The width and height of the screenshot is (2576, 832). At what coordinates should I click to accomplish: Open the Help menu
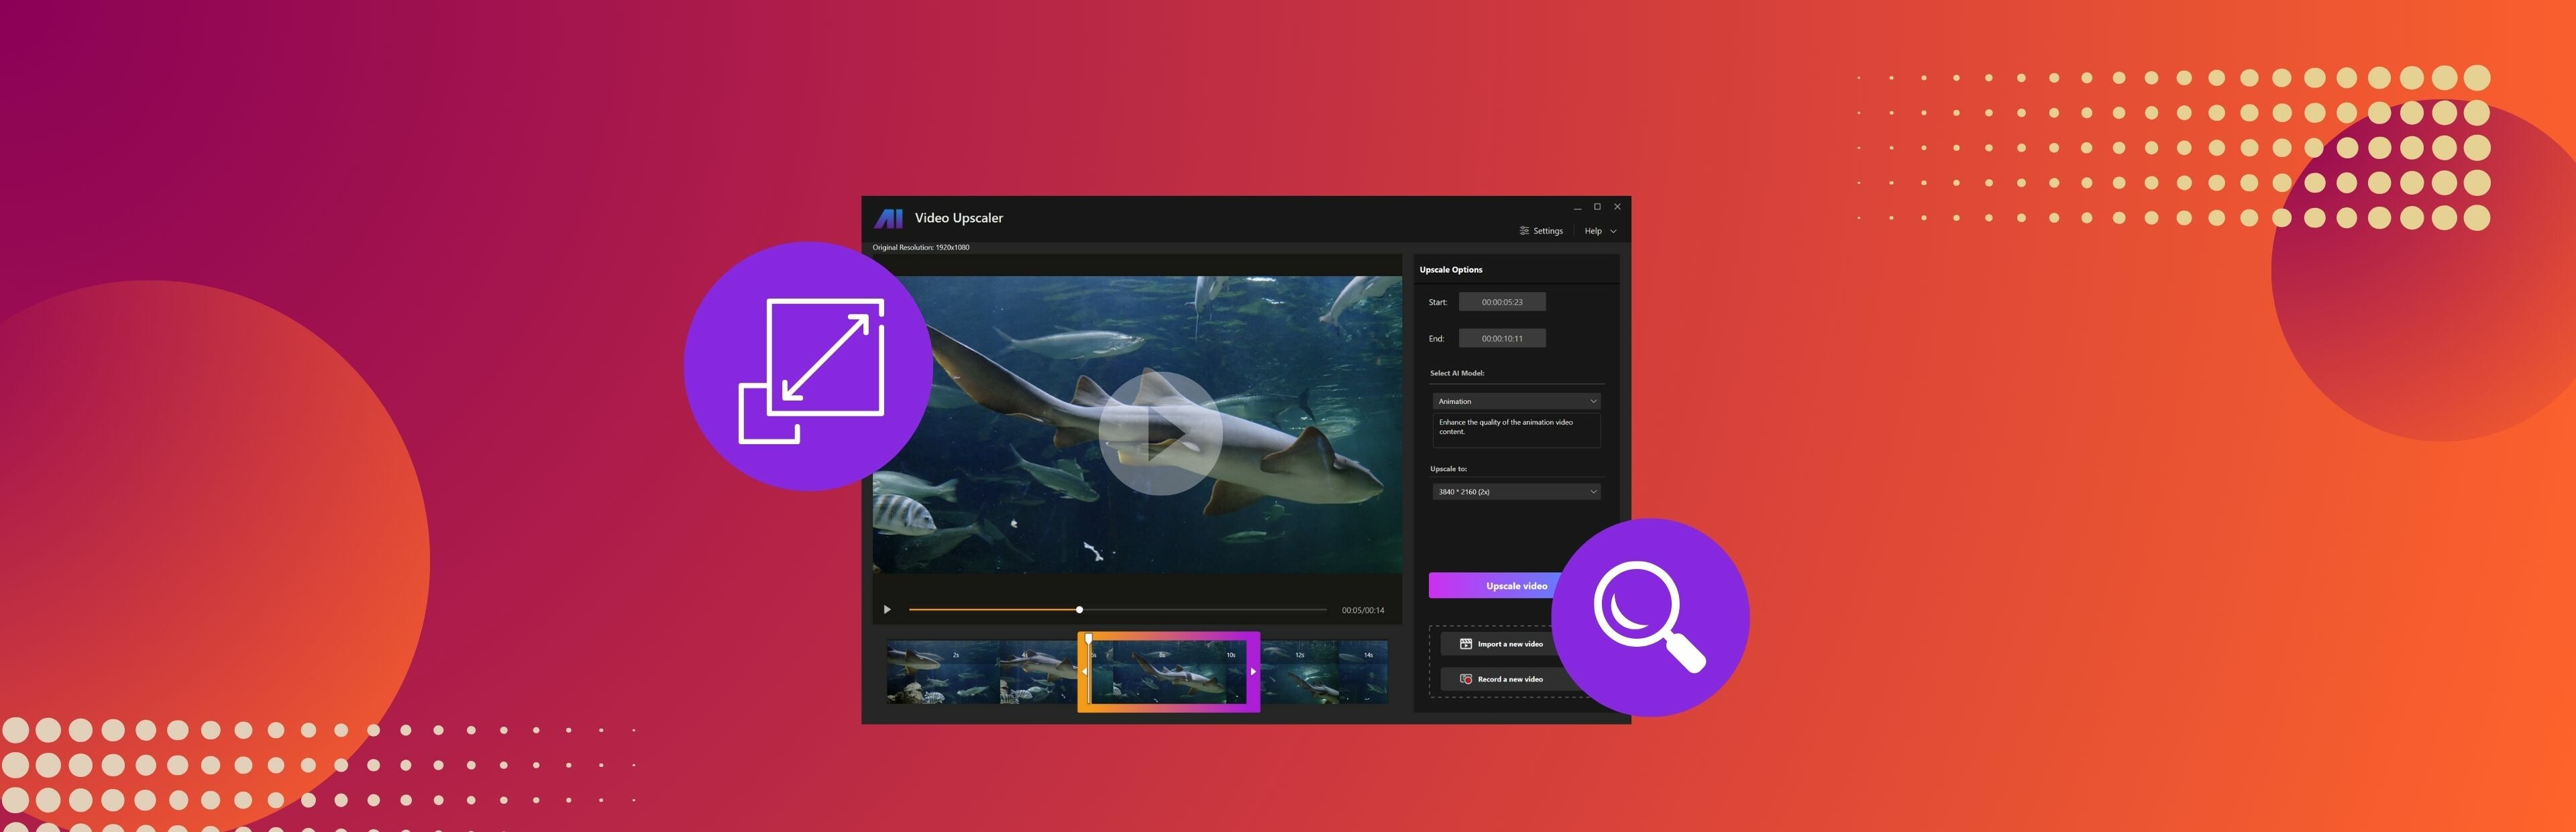coord(1600,231)
